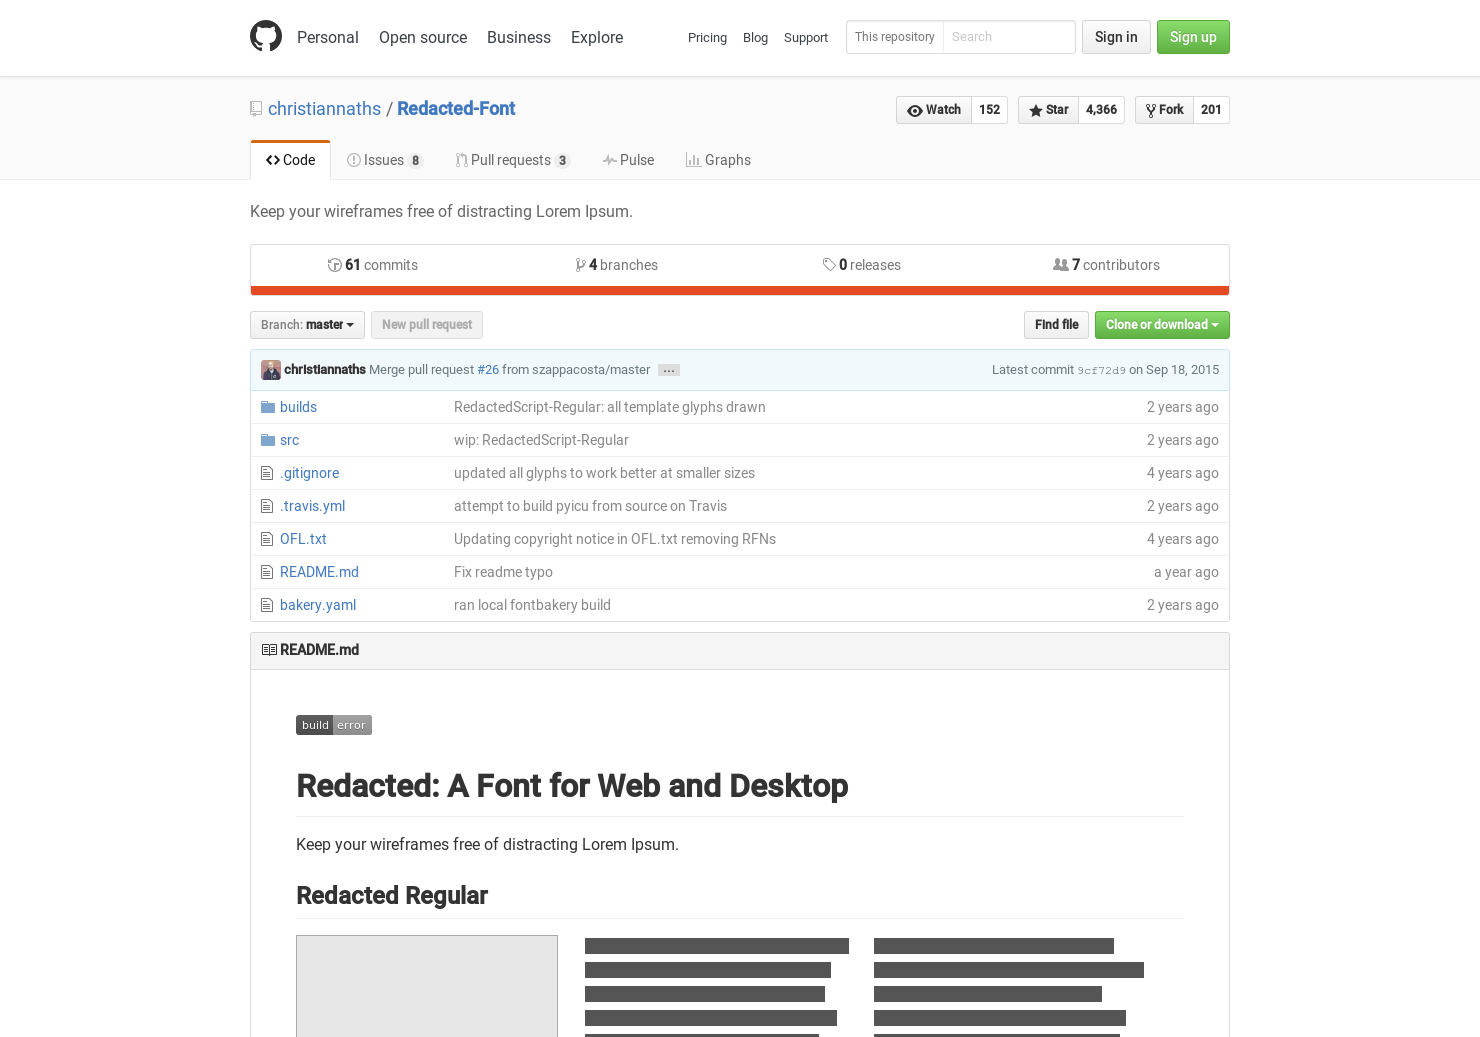The height and width of the screenshot is (1037, 1480).
Task: Open the bakery.yaml file
Action: pos(318,605)
